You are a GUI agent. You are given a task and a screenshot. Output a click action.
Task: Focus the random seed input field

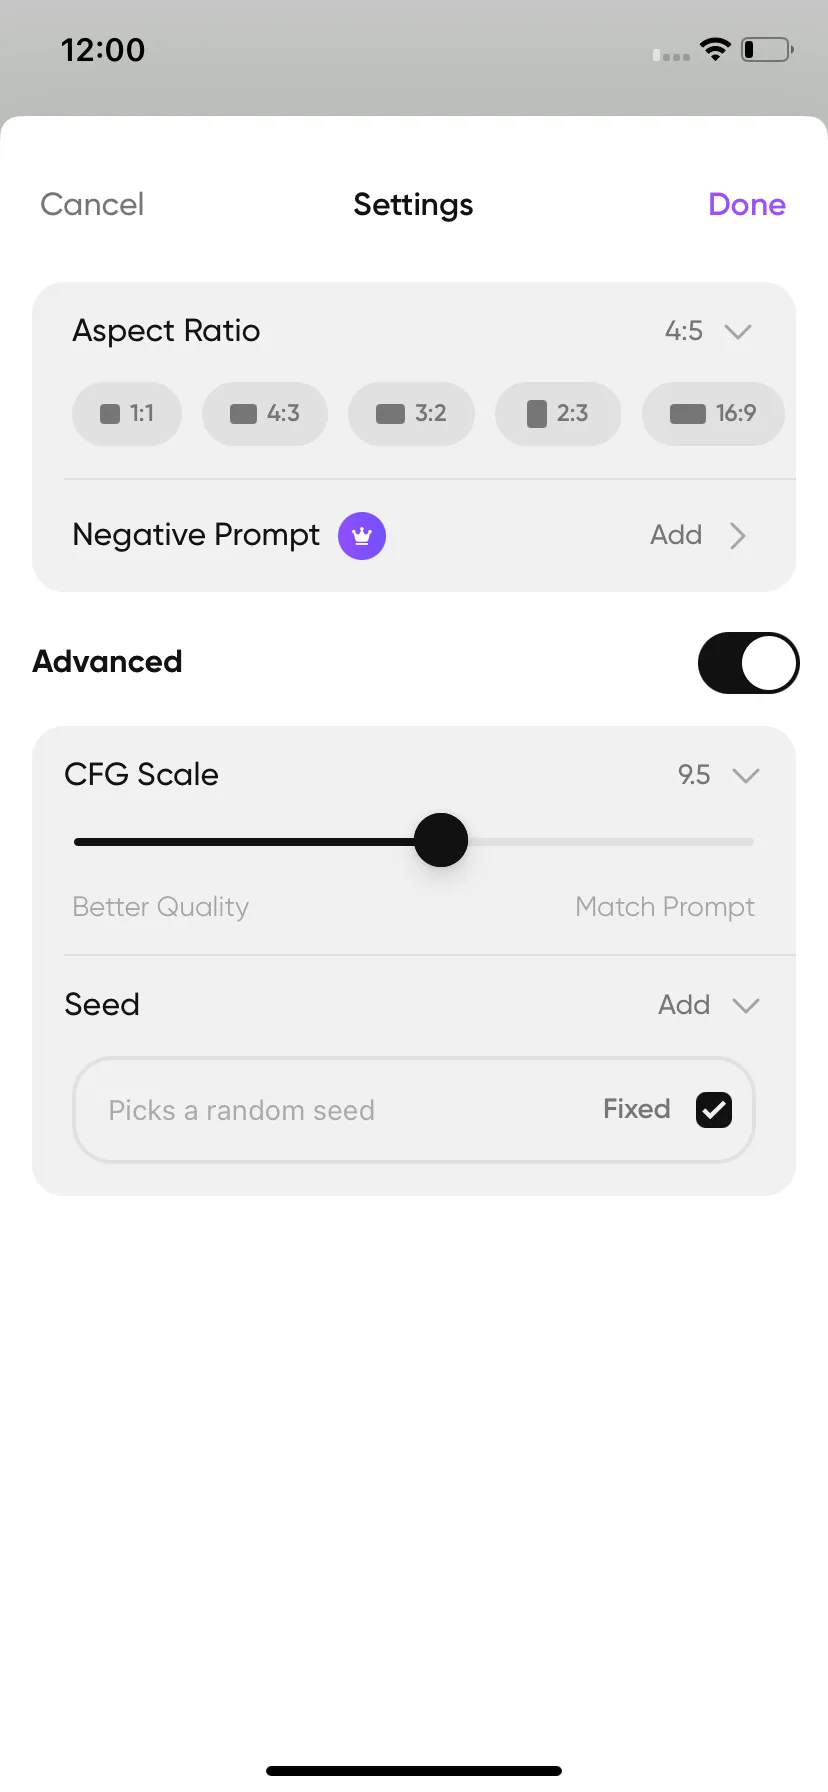[x=414, y=1110]
